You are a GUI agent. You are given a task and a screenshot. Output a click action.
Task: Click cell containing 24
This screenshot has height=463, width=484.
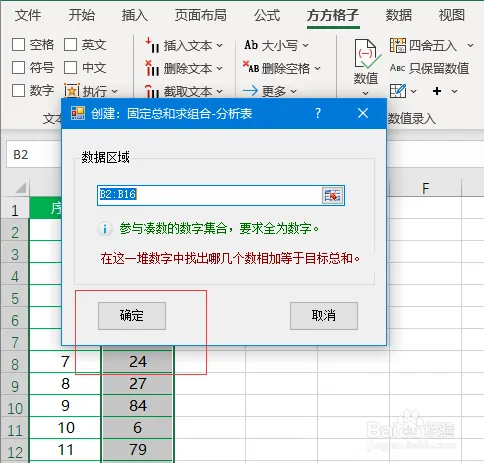137,362
